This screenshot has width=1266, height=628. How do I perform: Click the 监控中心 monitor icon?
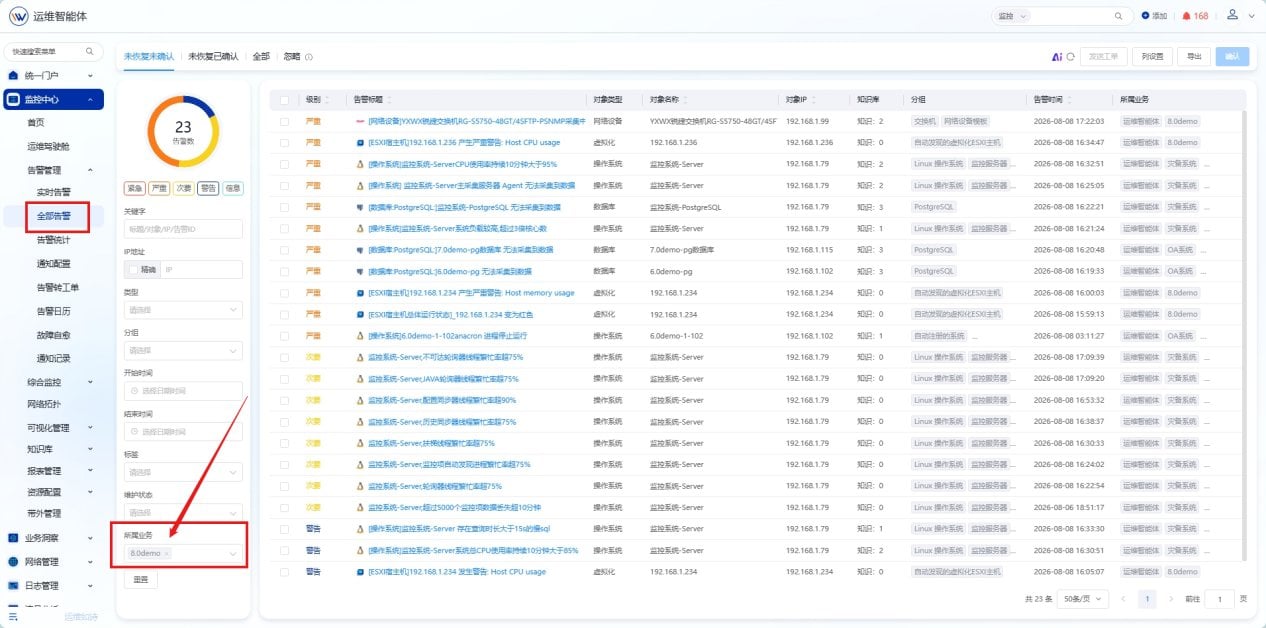pos(13,99)
